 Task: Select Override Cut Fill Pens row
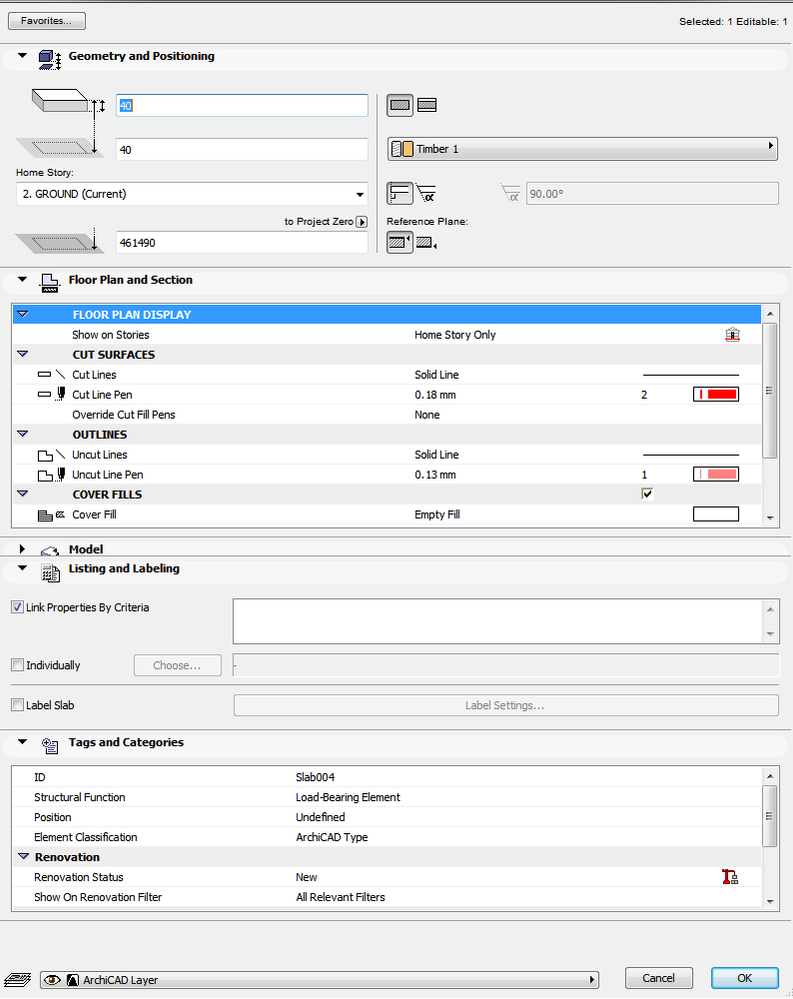point(387,415)
